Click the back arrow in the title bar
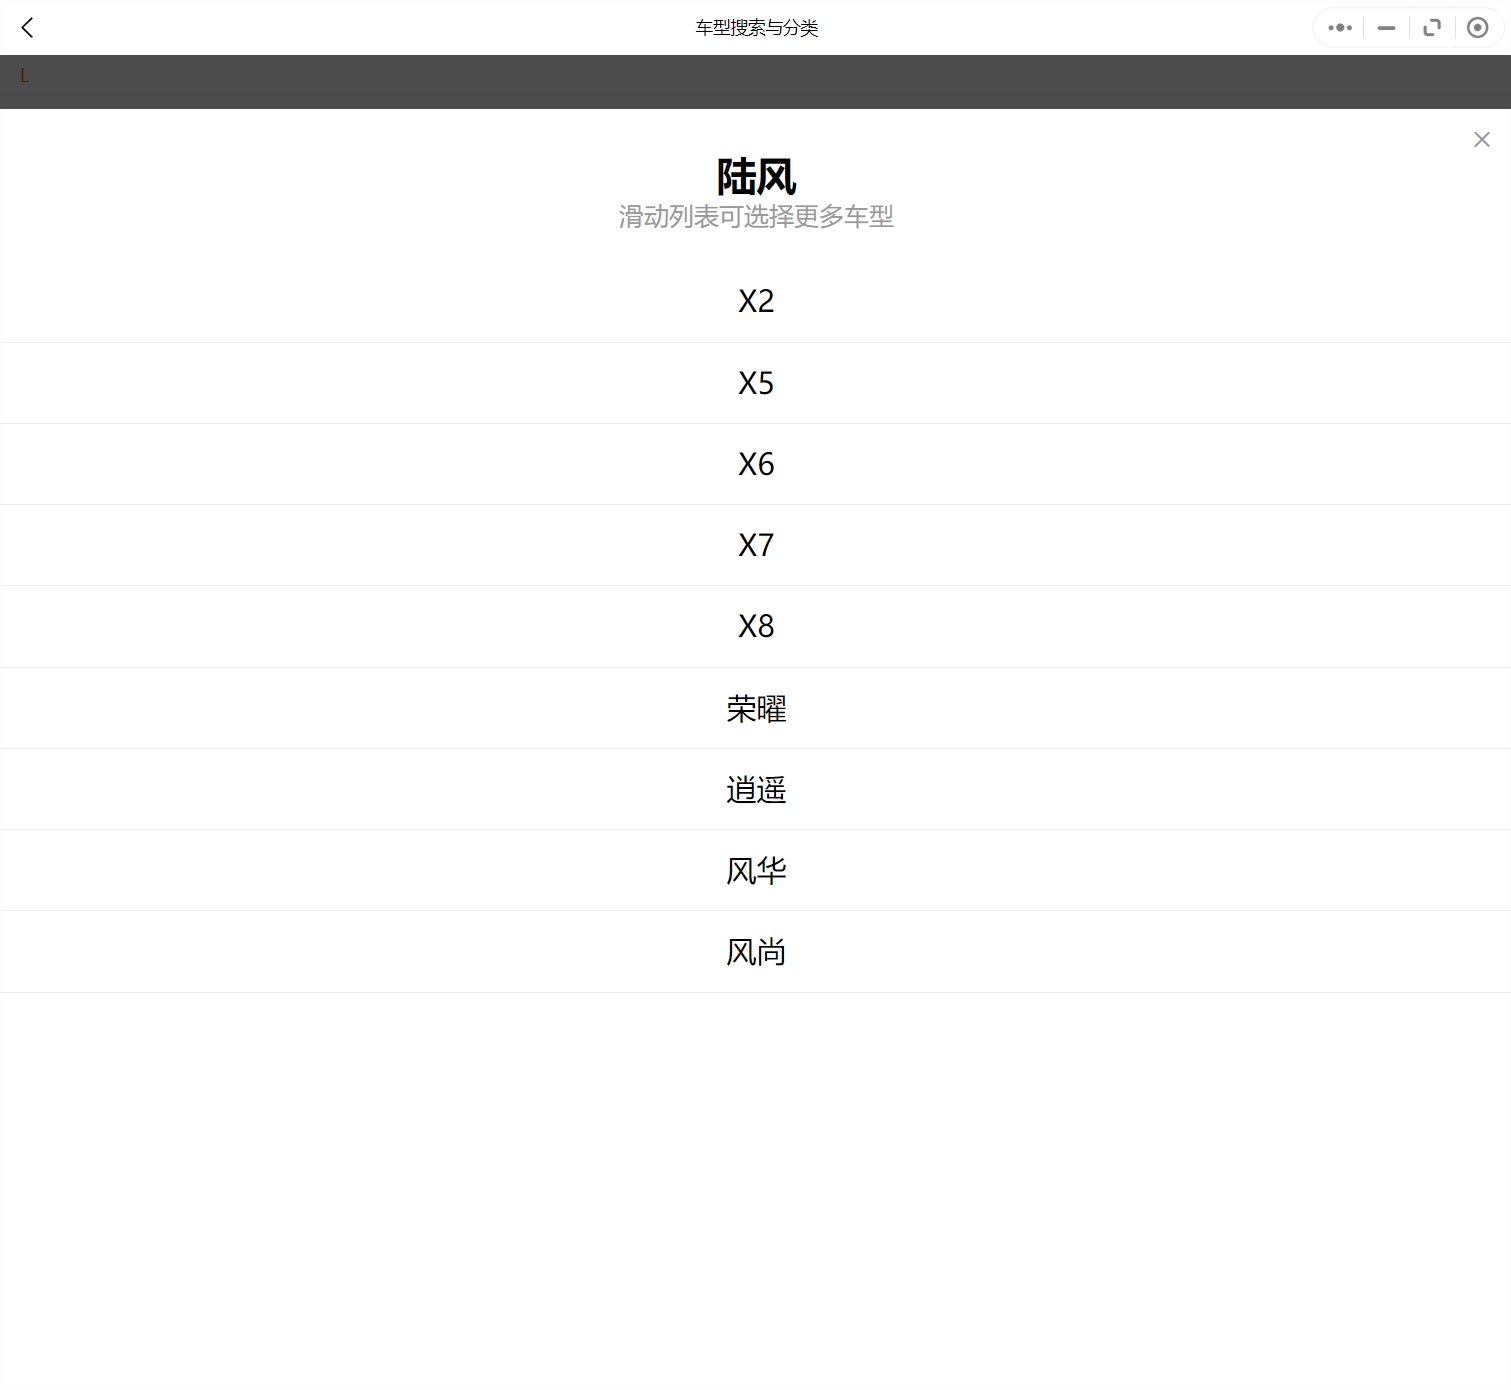1511x1390 pixels. [x=27, y=27]
